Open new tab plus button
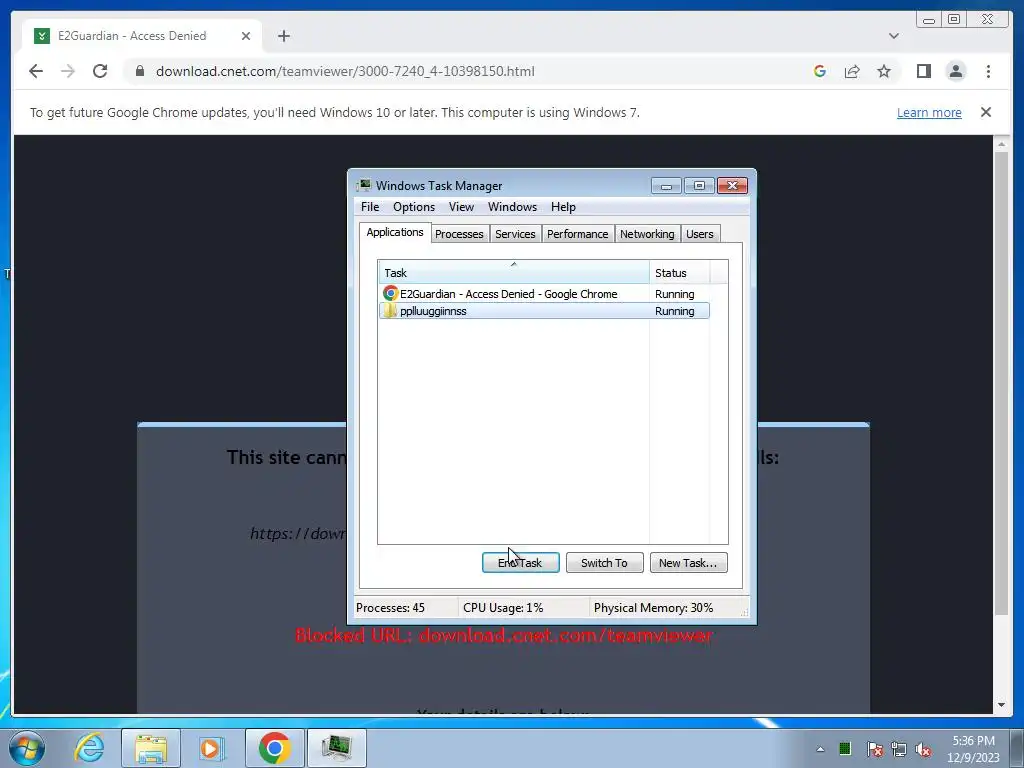This screenshot has height=768, width=1024. 283,36
